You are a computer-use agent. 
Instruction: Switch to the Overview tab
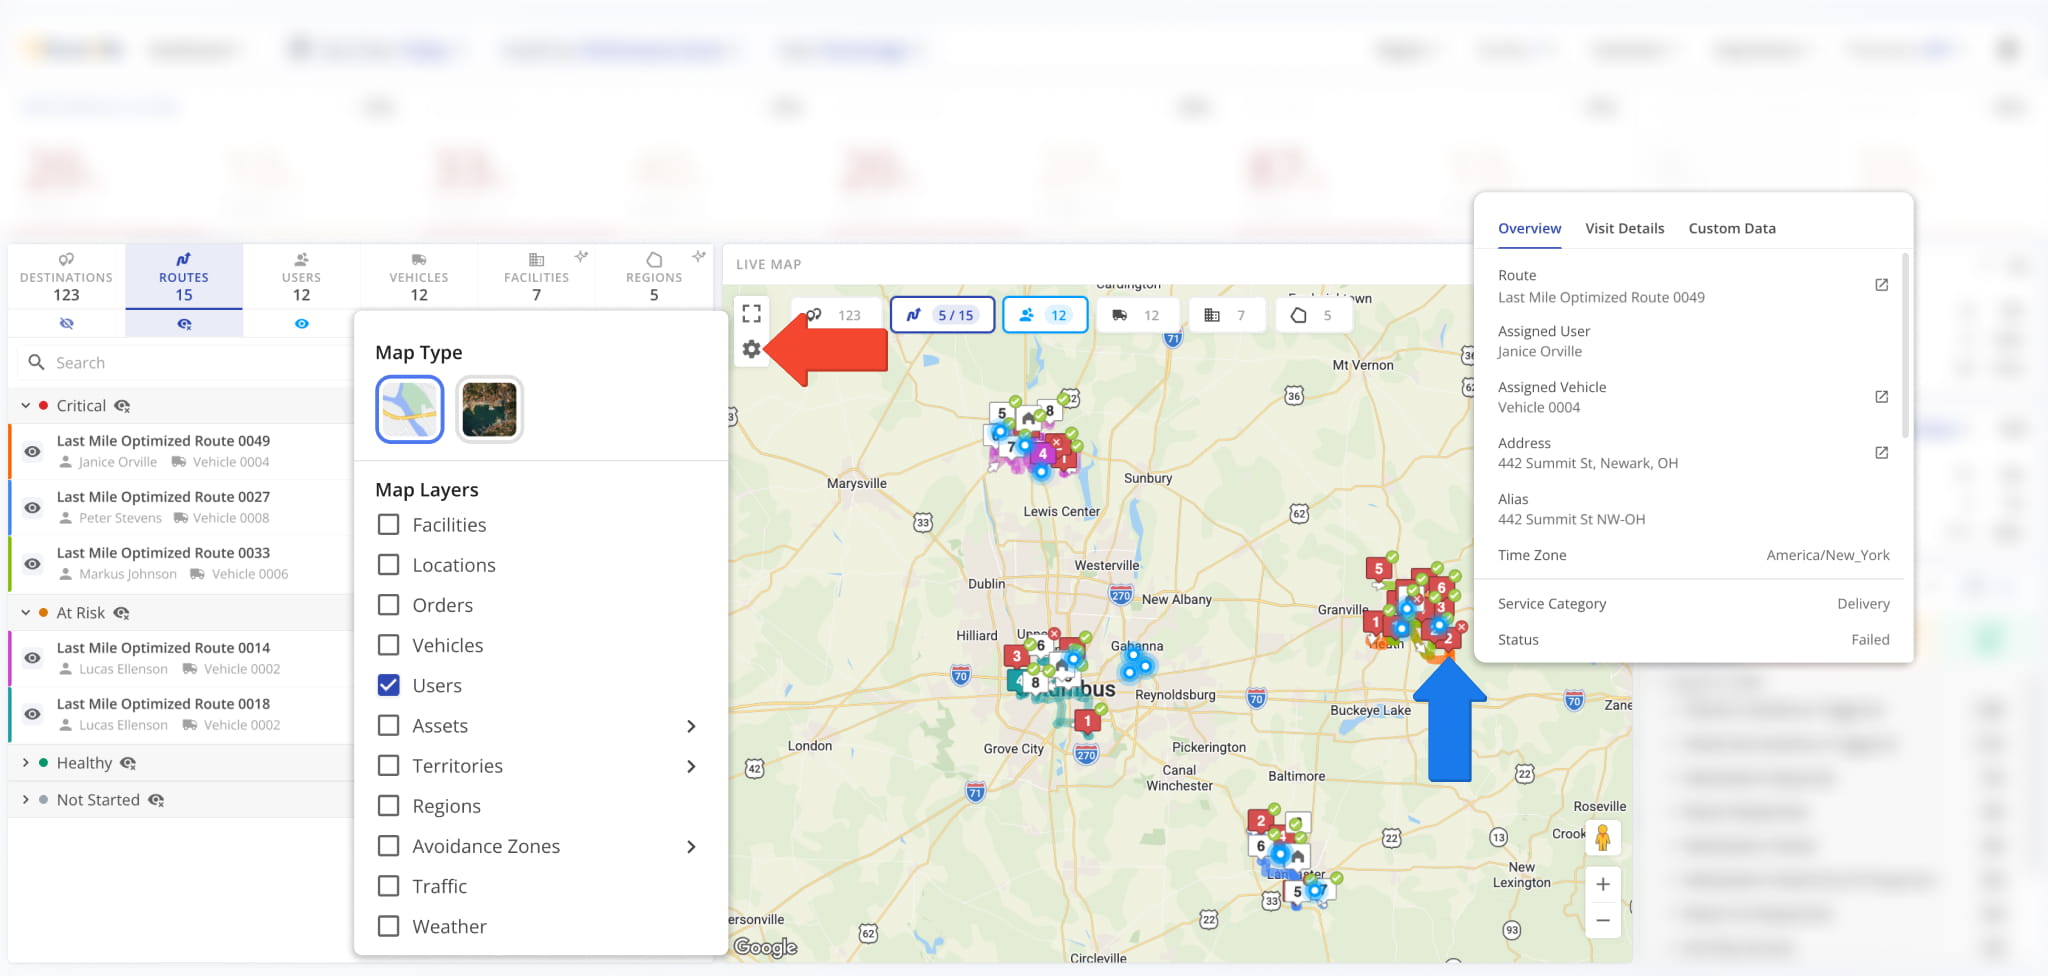tap(1529, 228)
